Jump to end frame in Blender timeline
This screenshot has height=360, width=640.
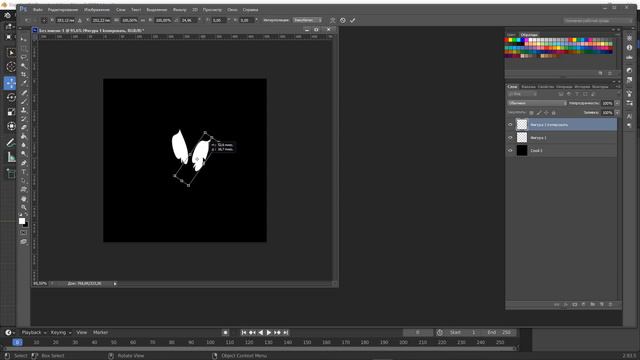point(286,333)
